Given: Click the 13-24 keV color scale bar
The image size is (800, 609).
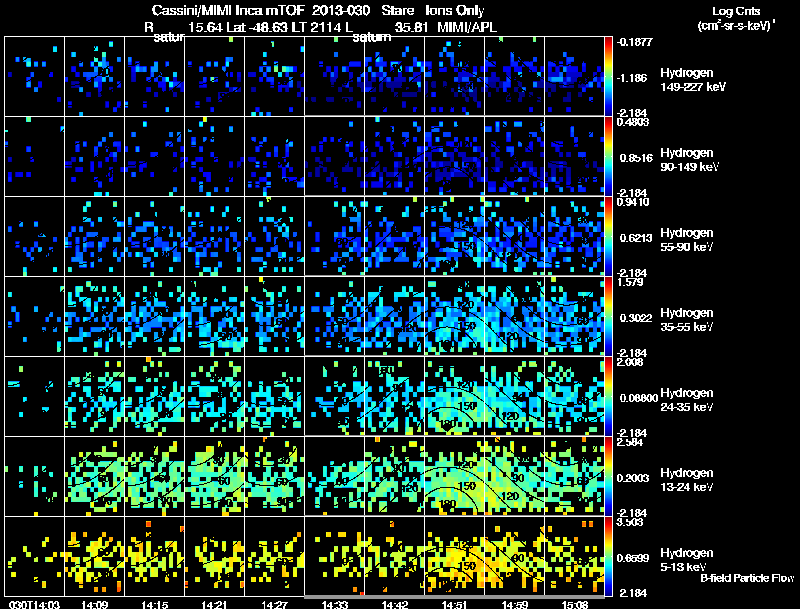Looking at the screenshot, I should (608, 477).
